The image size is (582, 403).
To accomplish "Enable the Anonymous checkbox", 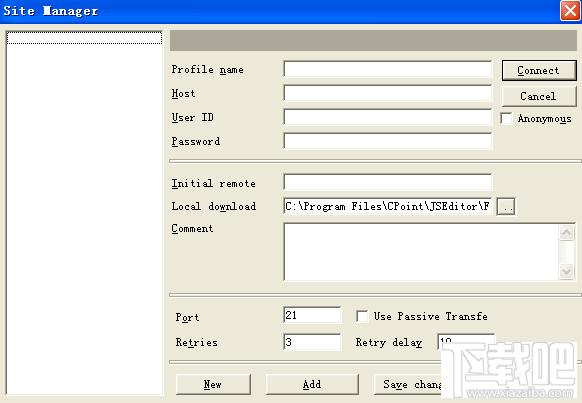I will (506, 119).
